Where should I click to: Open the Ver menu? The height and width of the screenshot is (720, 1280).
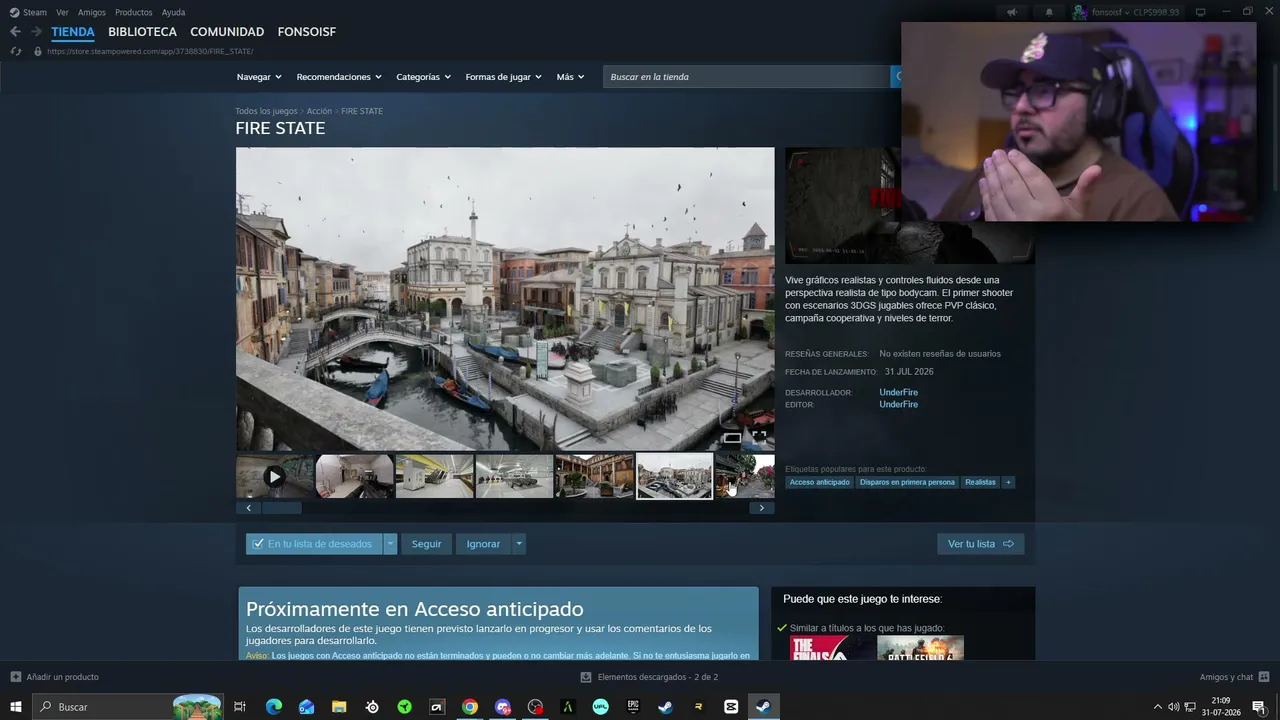click(x=62, y=12)
